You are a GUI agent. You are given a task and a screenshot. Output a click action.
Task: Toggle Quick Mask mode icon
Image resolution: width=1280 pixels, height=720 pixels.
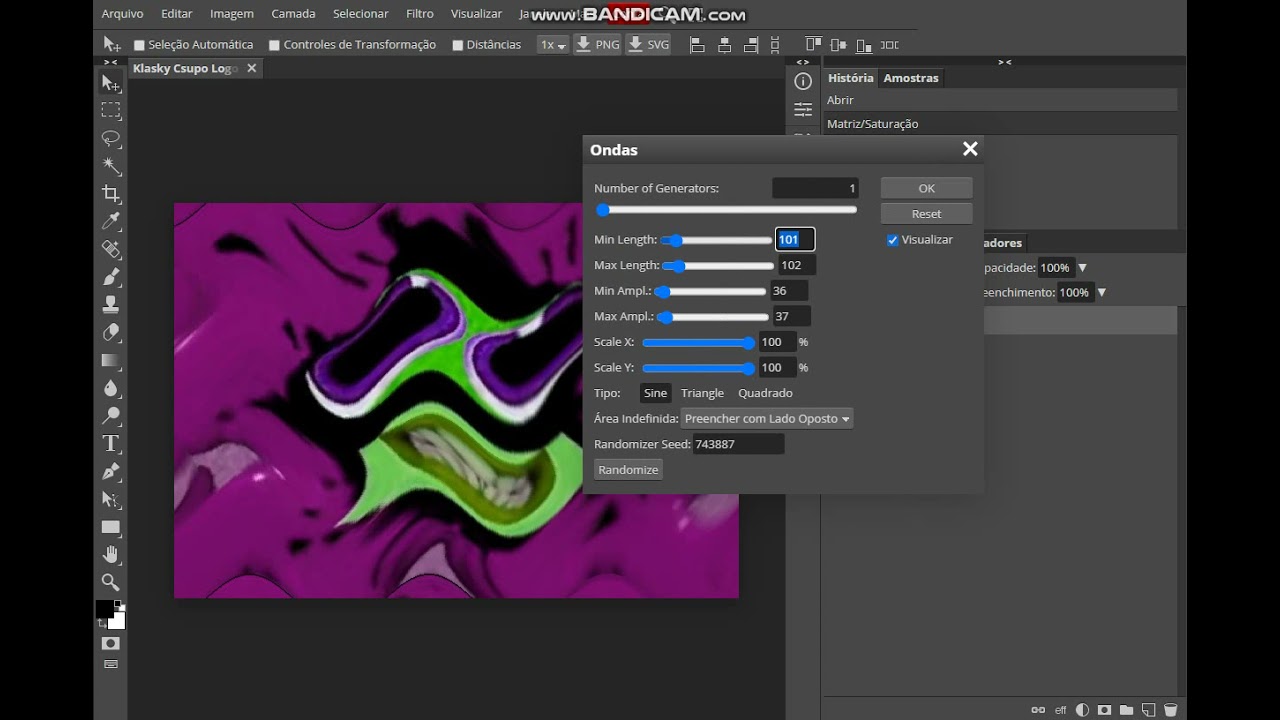click(111, 643)
